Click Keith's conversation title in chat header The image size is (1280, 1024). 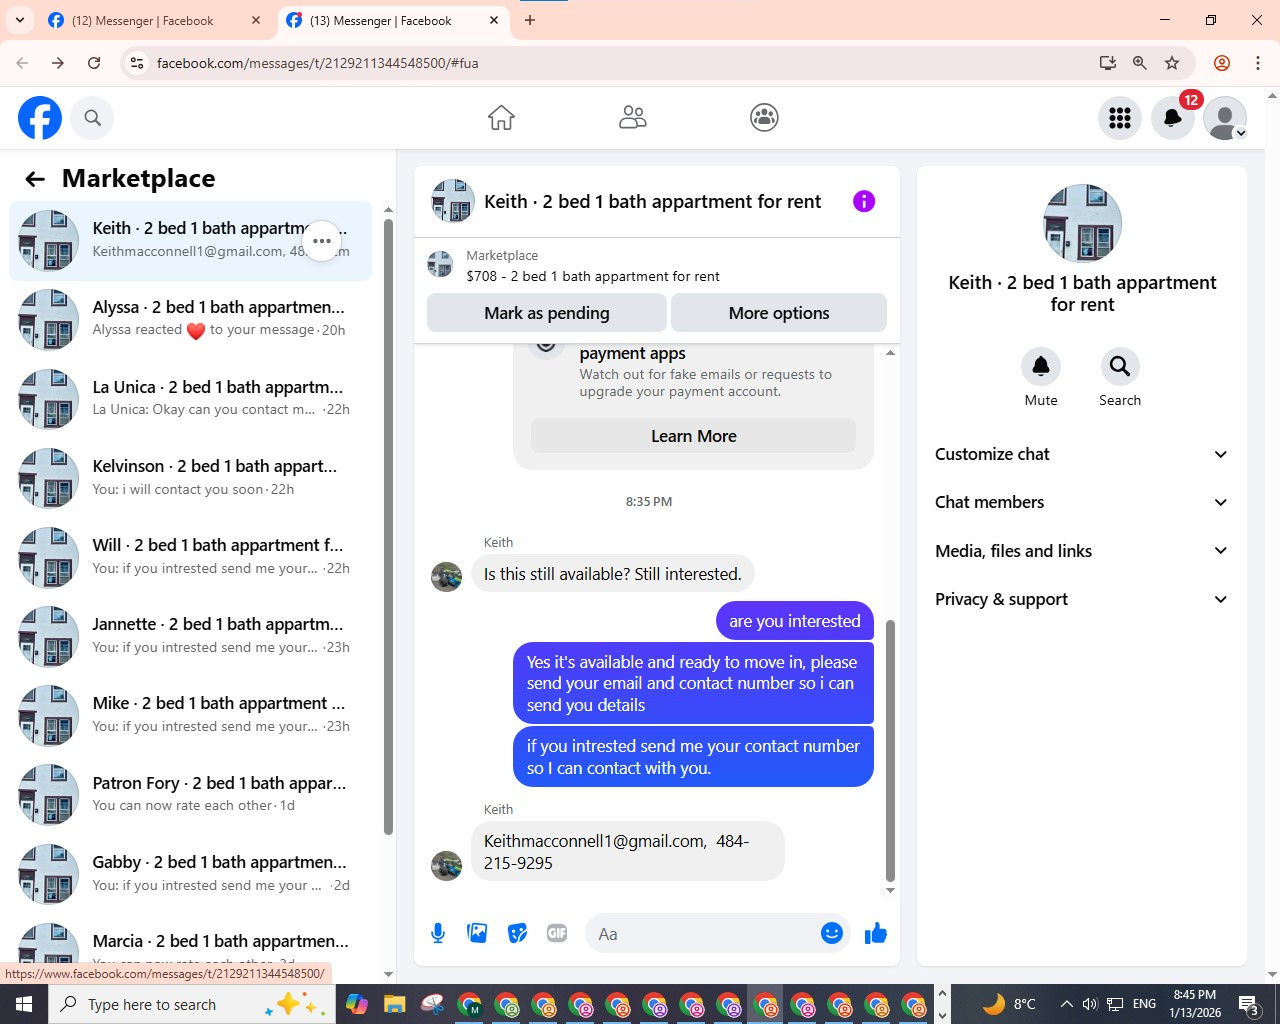tap(653, 201)
